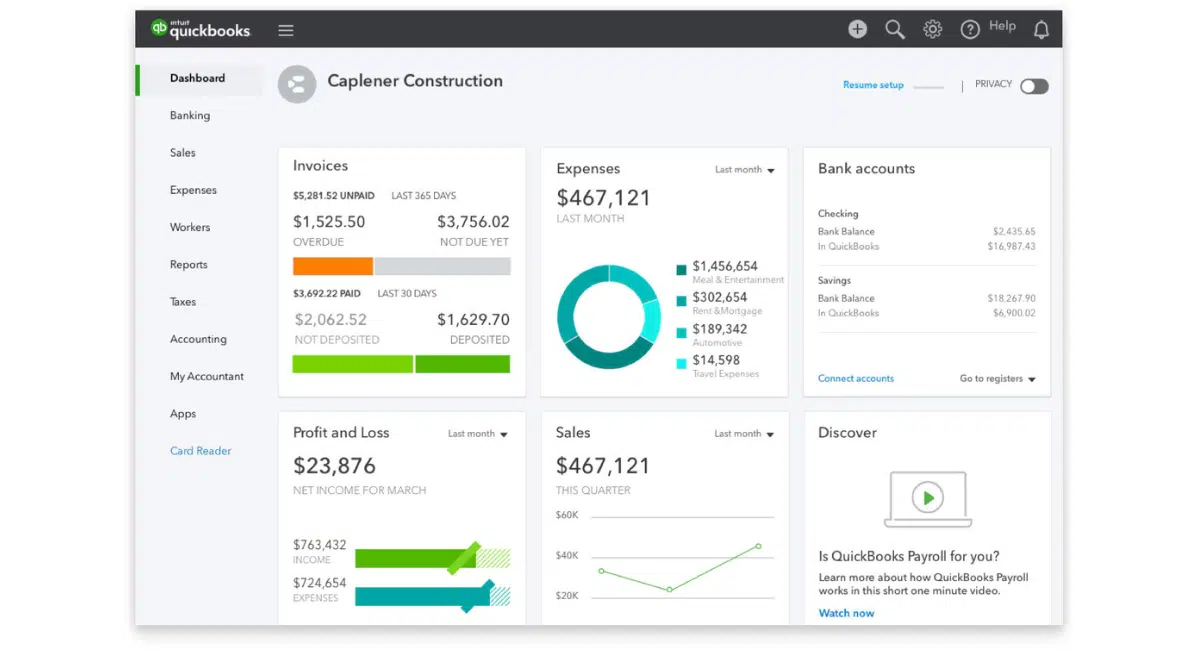Open Expenses in the sidebar
Image resolution: width=1200 pixels, height=650 pixels.
pyautogui.click(x=193, y=190)
